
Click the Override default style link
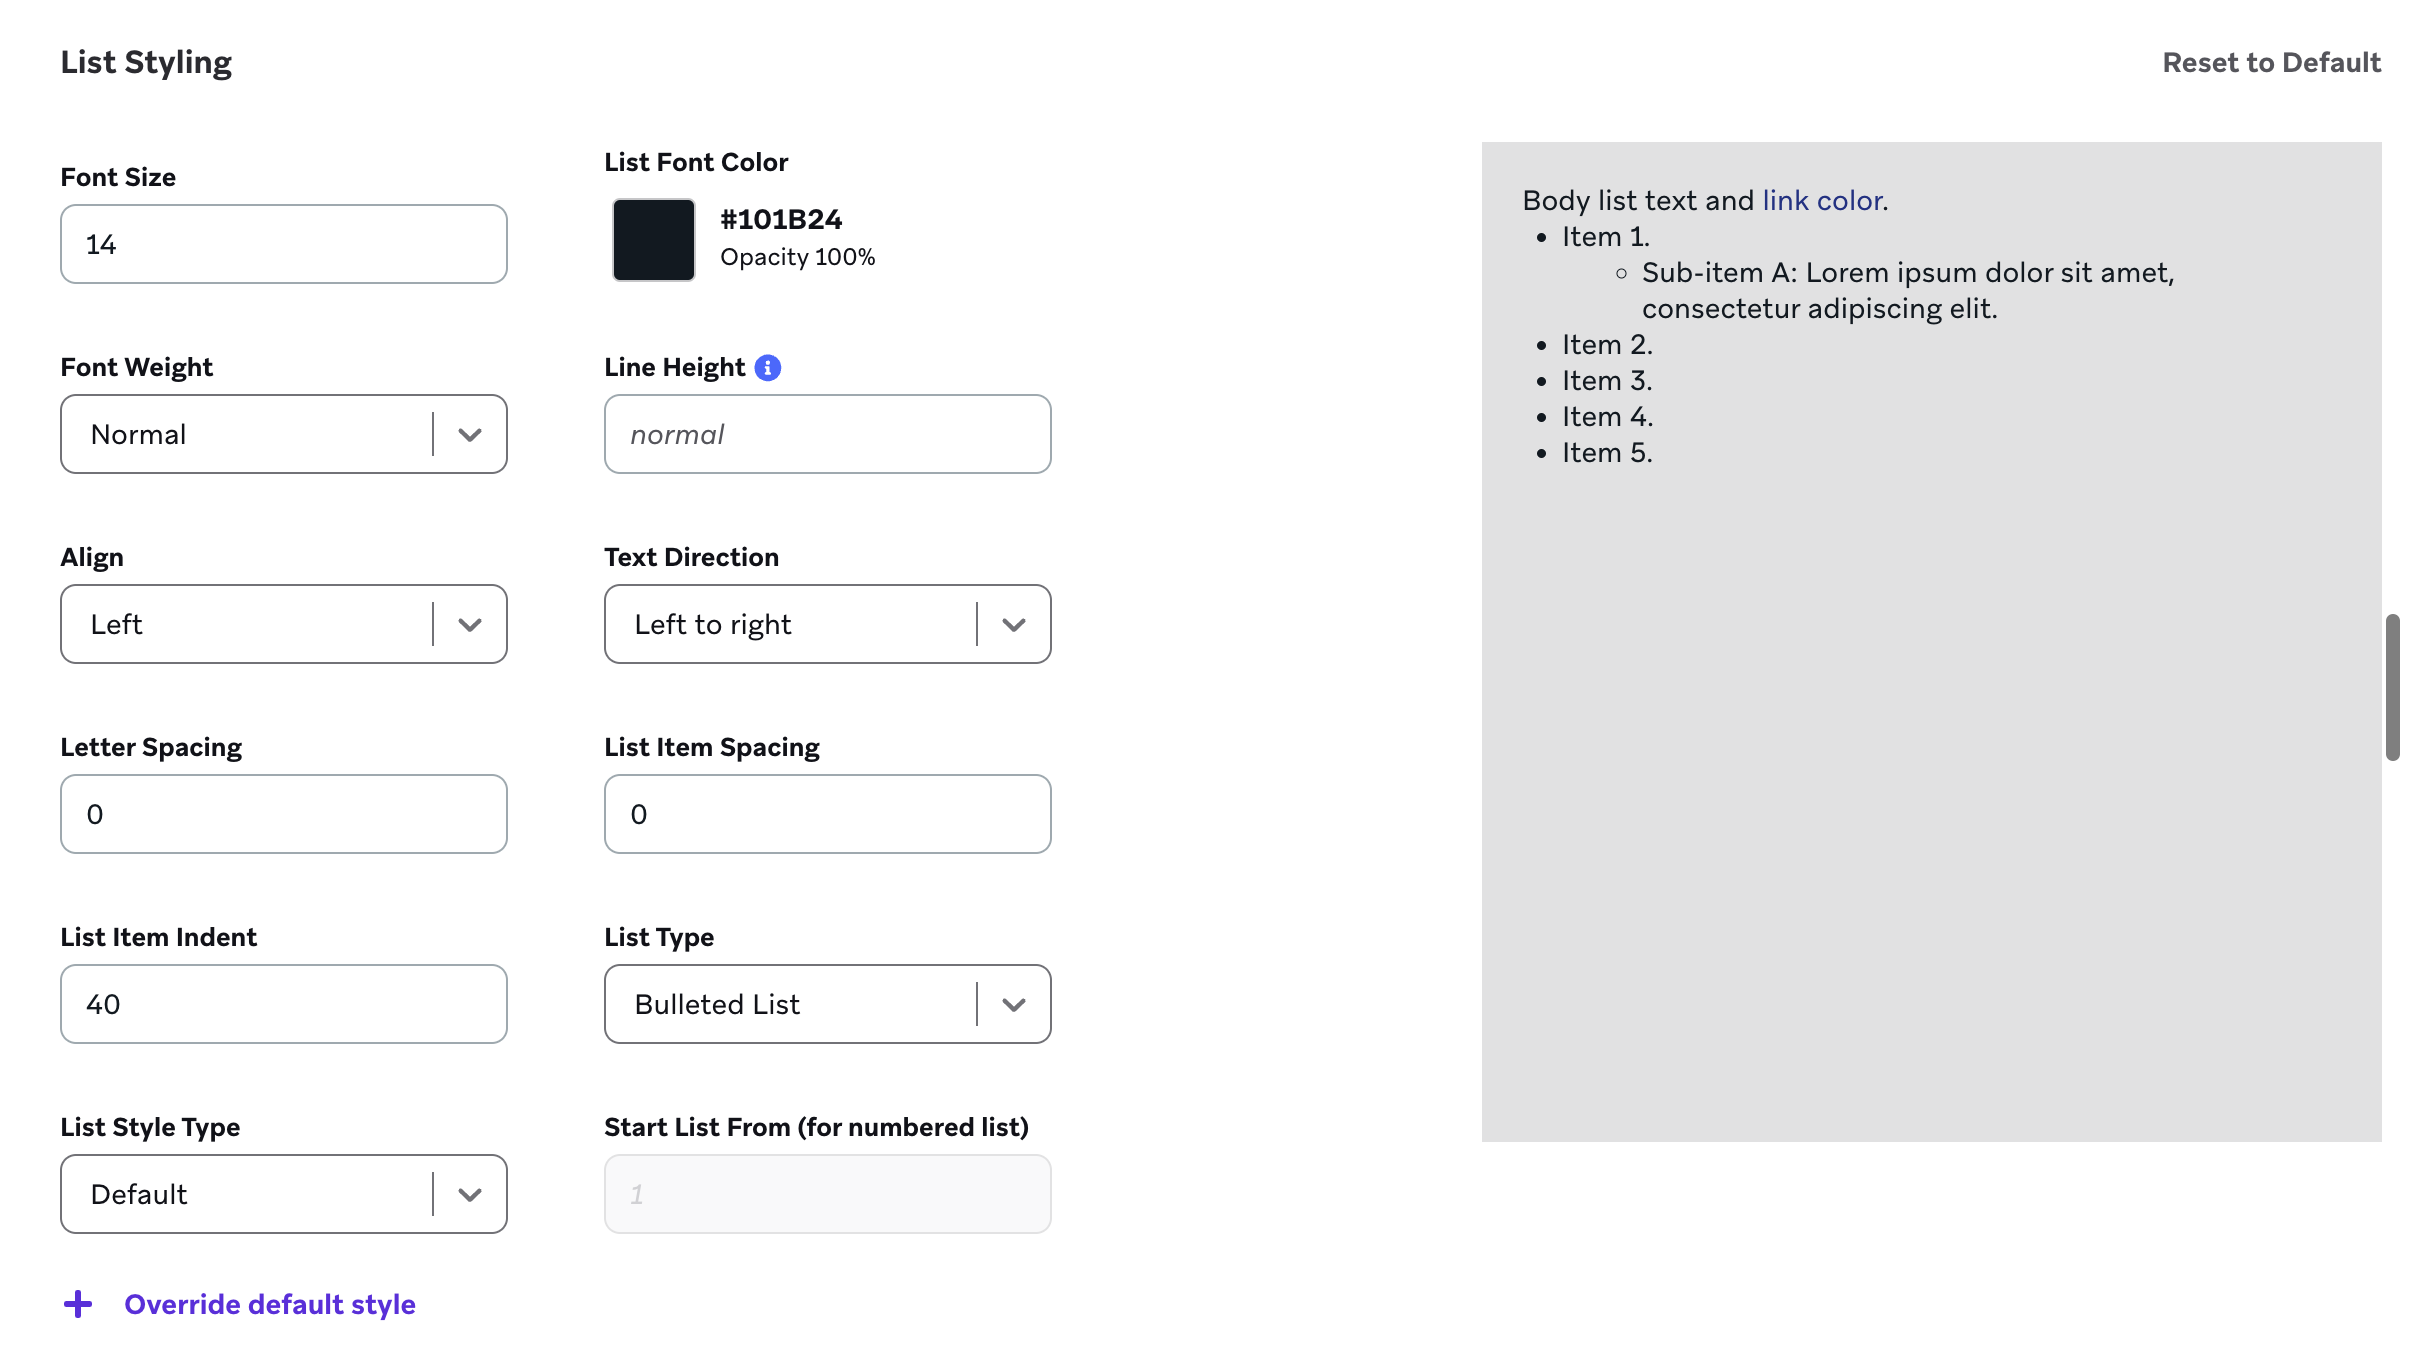tap(270, 1304)
